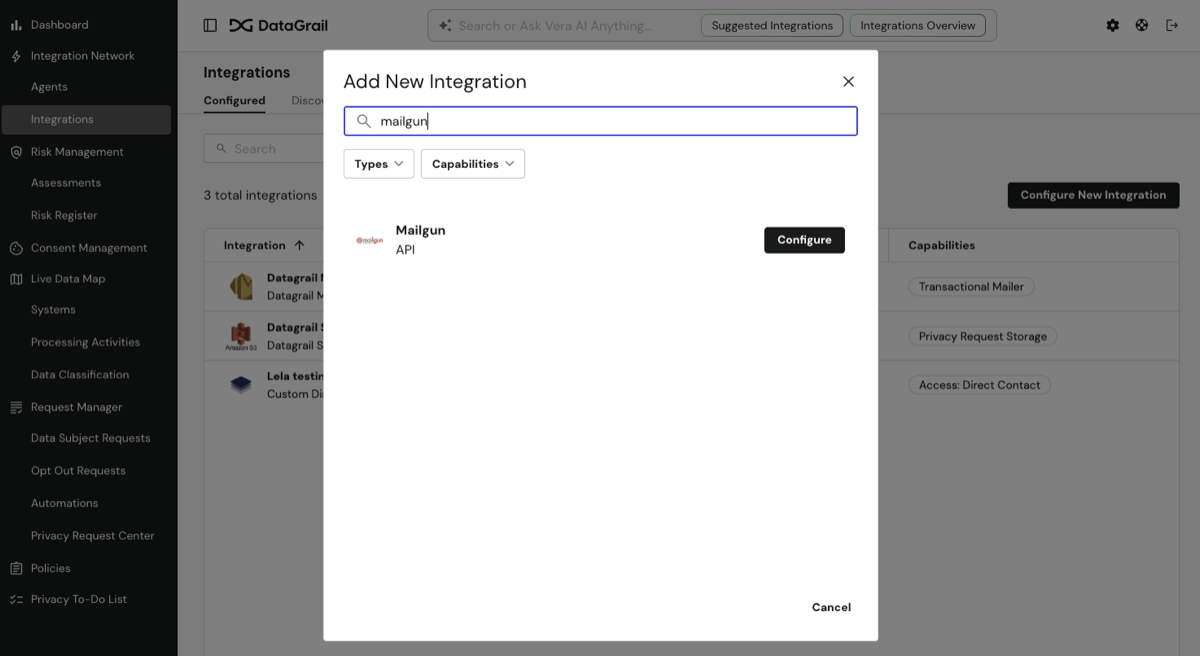Open the Types filter dropdown
This screenshot has height=656, width=1200.
[379, 164]
